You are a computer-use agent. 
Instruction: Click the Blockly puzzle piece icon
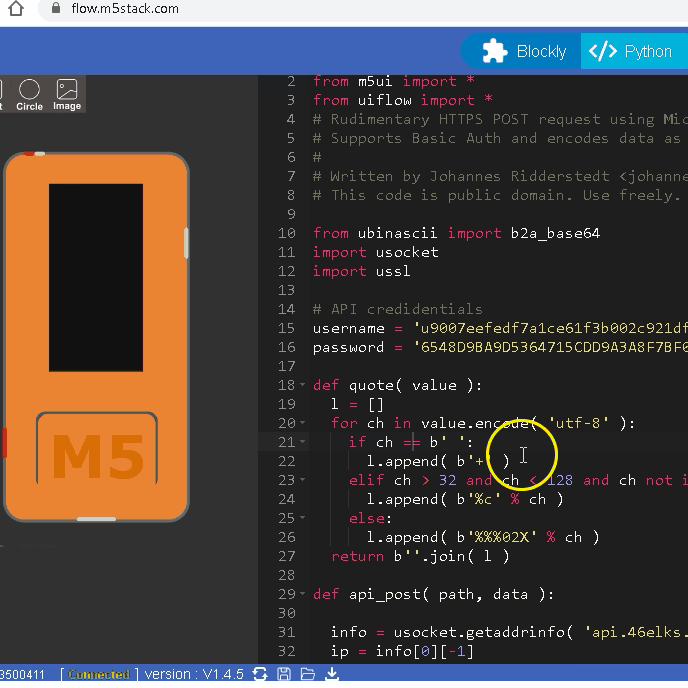(x=494, y=51)
